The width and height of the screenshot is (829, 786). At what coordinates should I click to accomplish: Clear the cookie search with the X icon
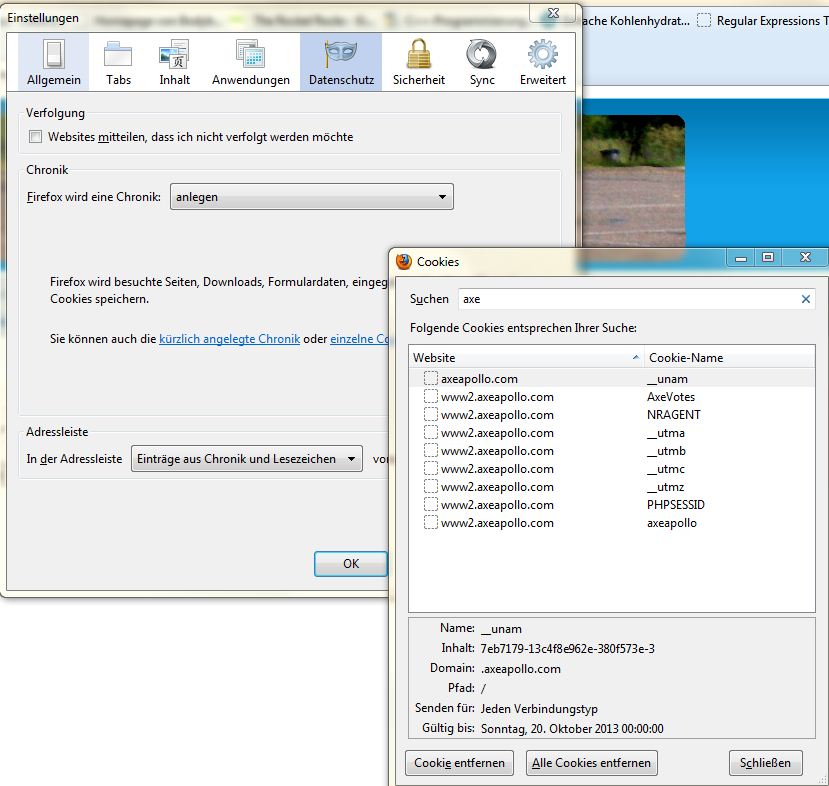[806, 299]
